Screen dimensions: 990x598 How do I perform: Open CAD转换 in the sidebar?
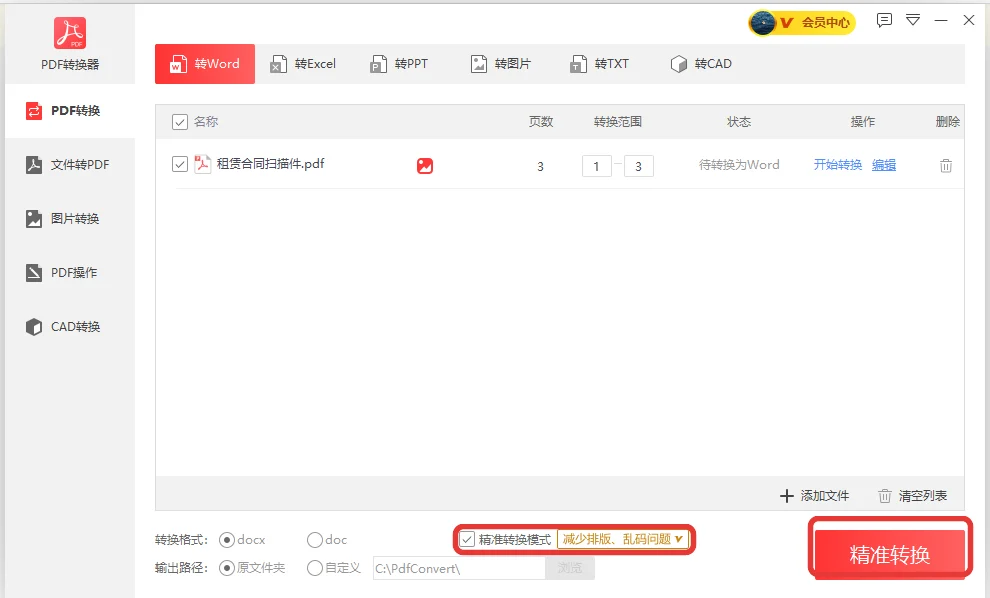tap(70, 326)
